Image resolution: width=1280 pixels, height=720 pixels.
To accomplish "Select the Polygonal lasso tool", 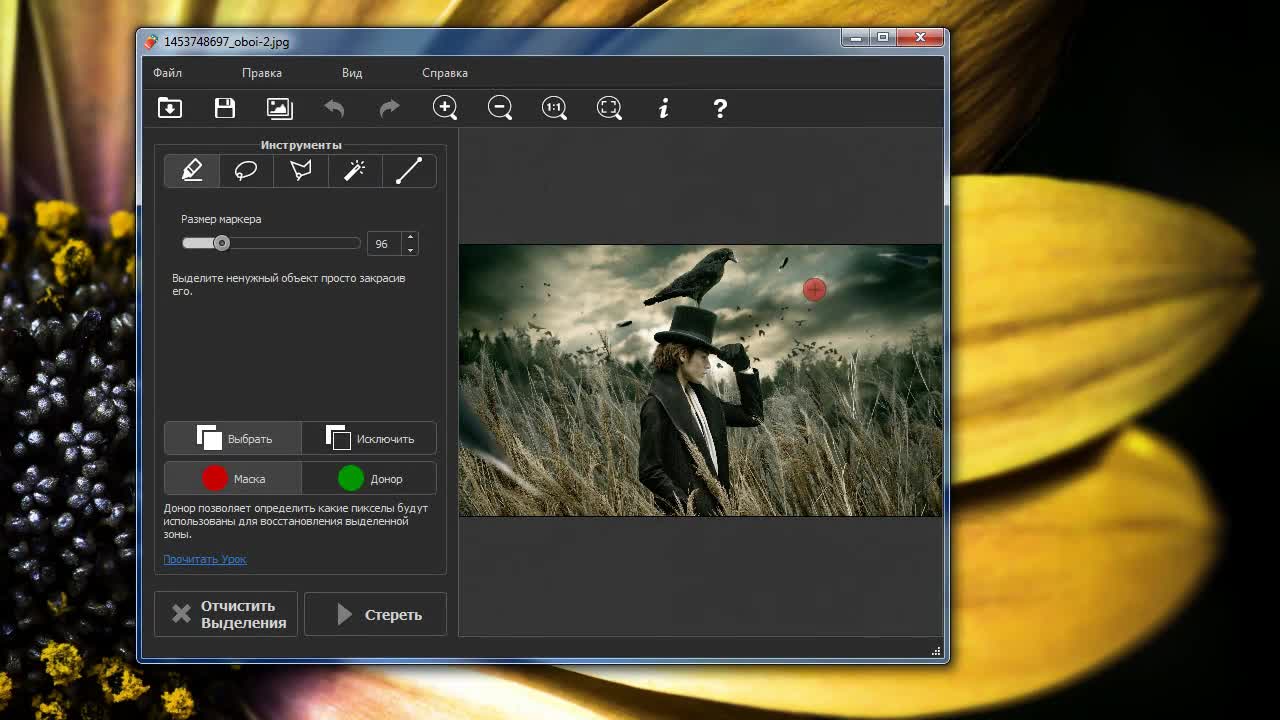I will [x=300, y=171].
